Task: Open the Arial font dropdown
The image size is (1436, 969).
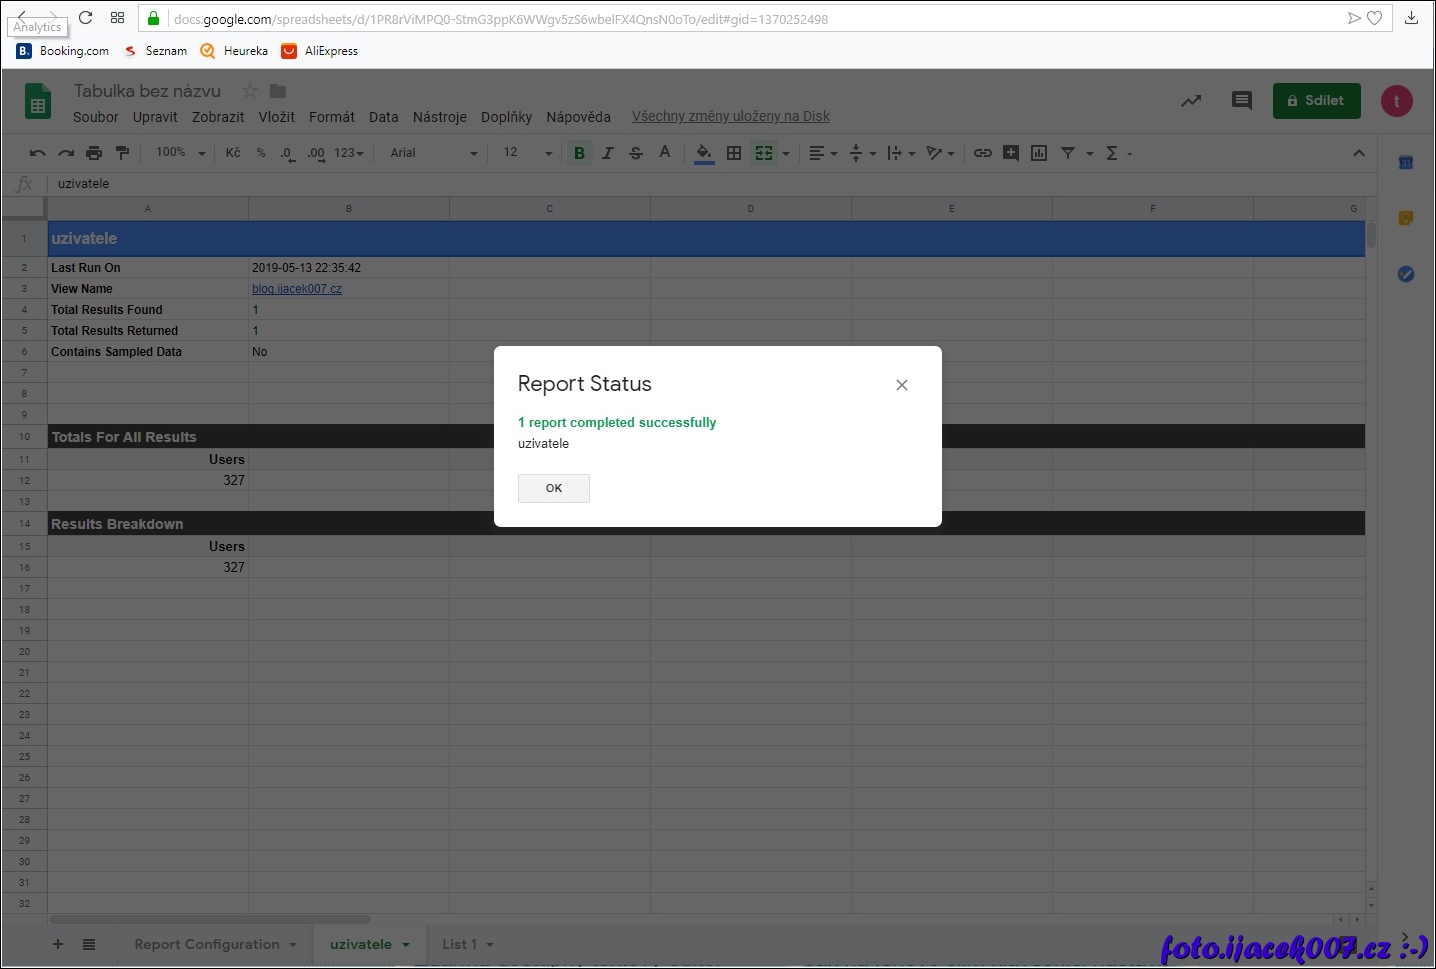Action: [434, 153]
